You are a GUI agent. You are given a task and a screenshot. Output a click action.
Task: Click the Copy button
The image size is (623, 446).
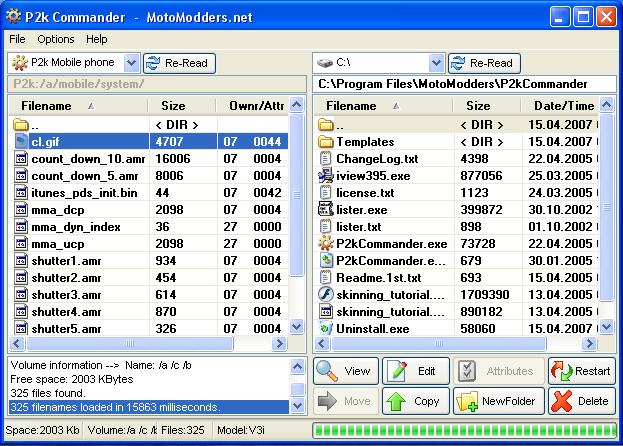click(416, 401)
